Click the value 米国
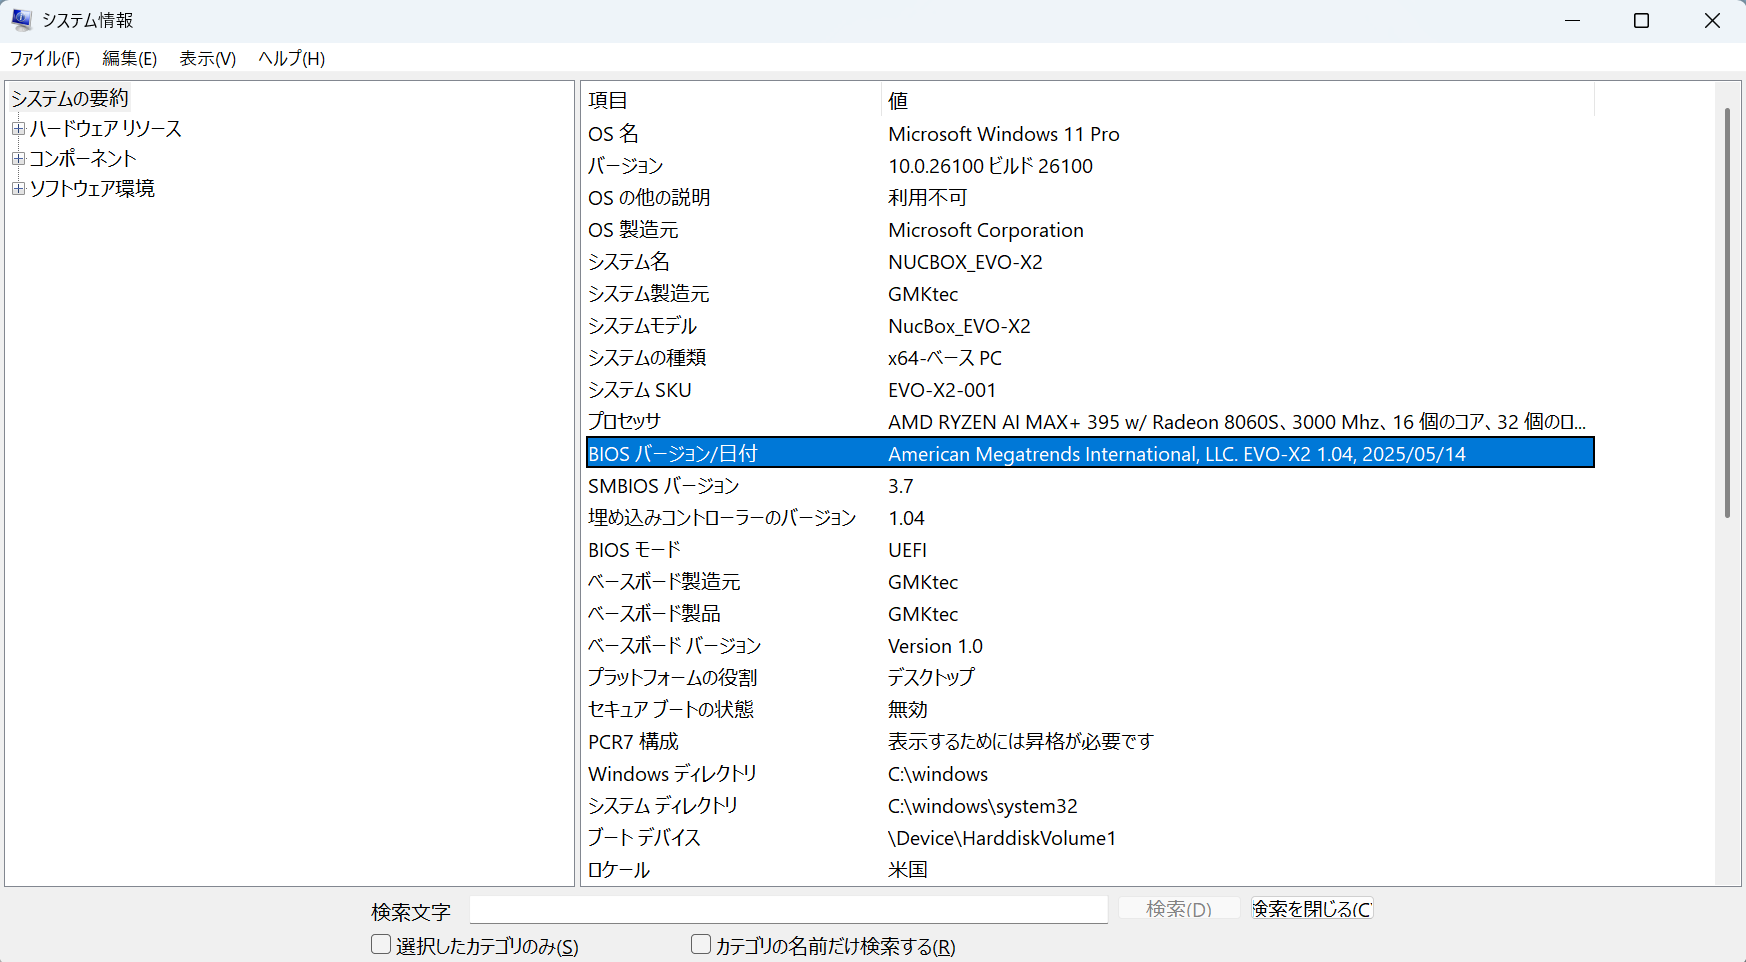This screenshot has height=962, width=1746. tap(908, 870)
